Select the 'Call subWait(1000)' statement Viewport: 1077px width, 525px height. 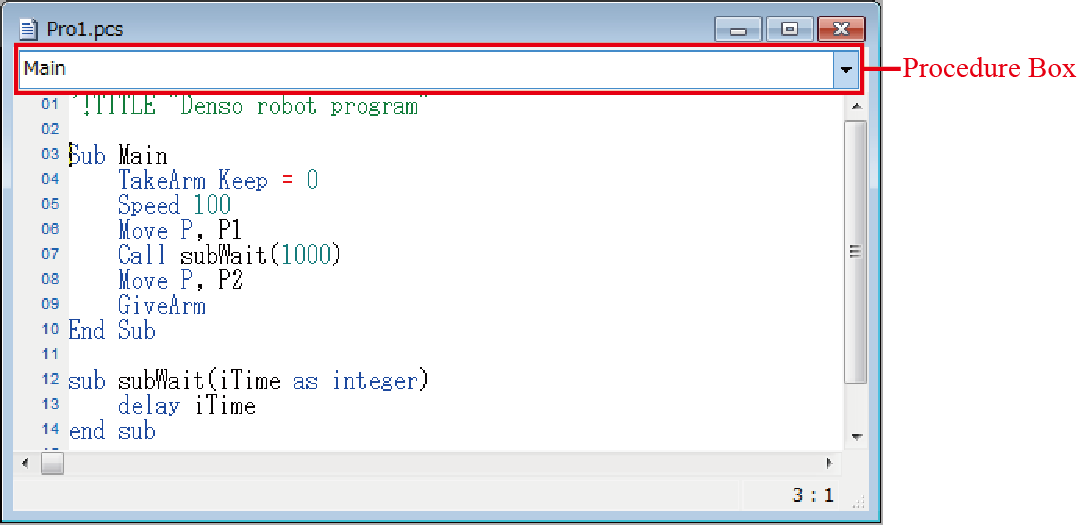click(x=229, y=255)
